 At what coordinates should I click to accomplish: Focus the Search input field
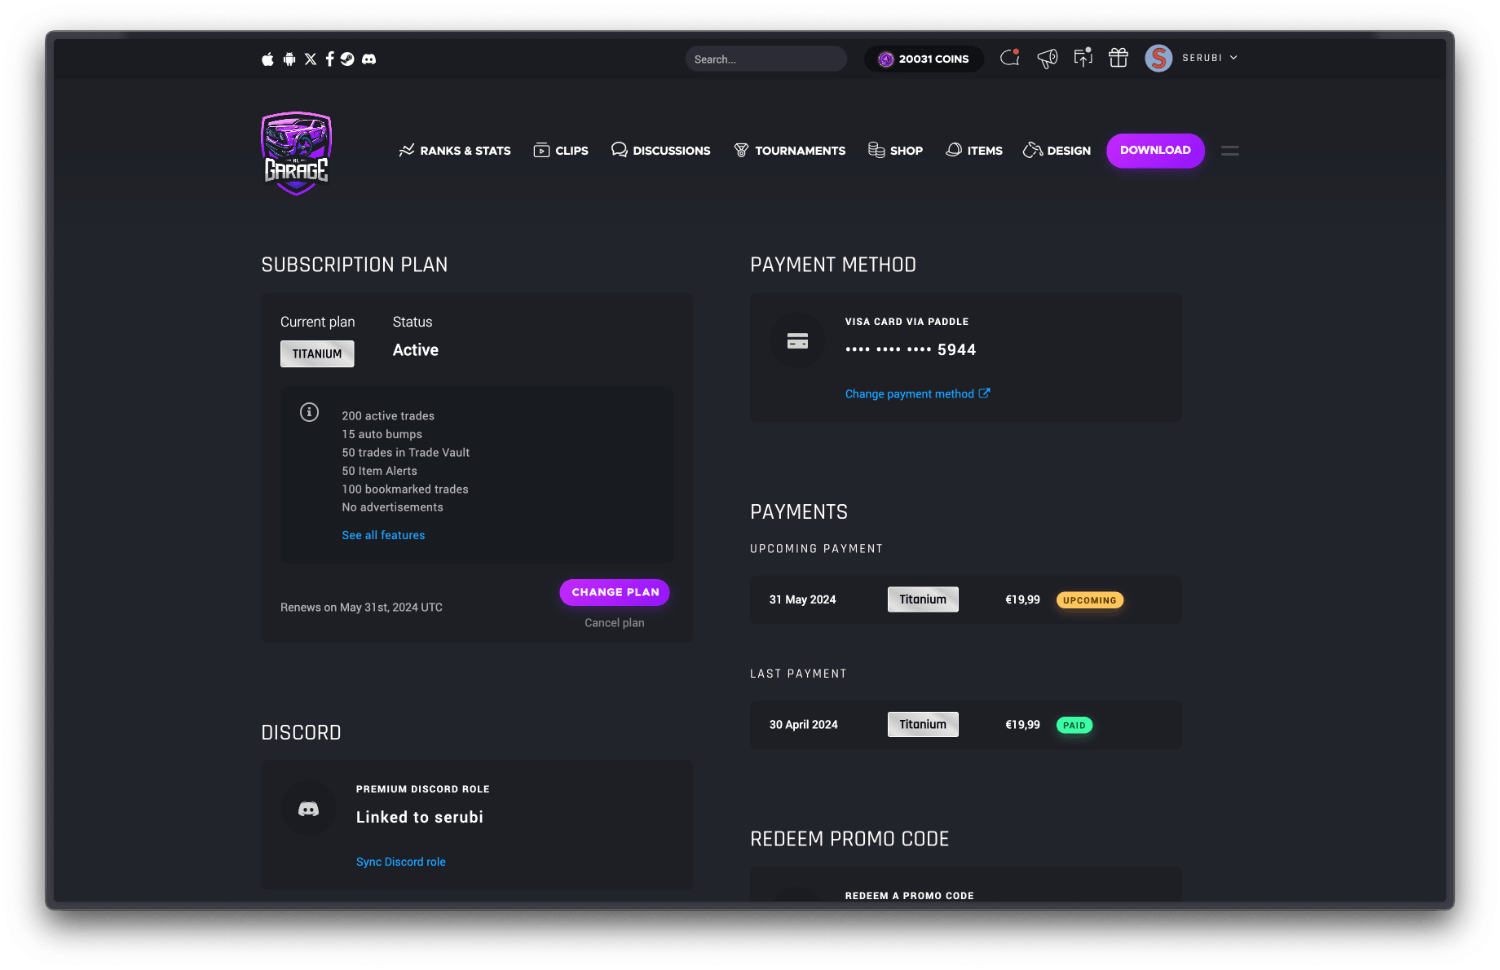point(765,59)
